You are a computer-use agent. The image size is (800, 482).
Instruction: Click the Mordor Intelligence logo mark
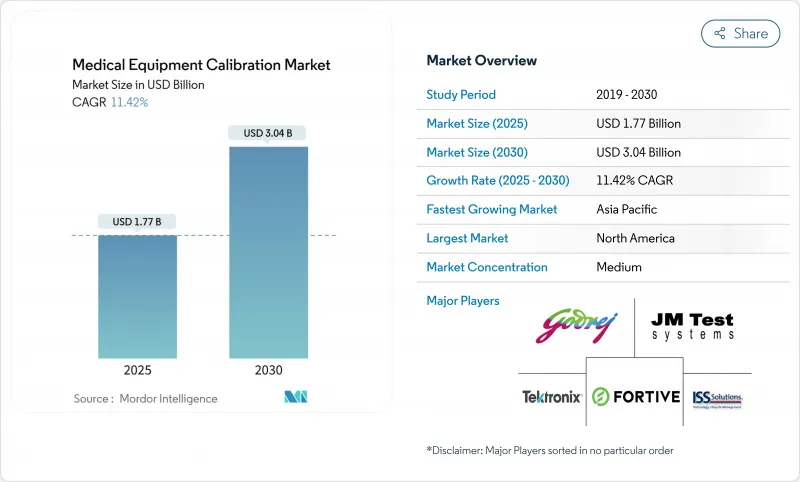(295, 397)
